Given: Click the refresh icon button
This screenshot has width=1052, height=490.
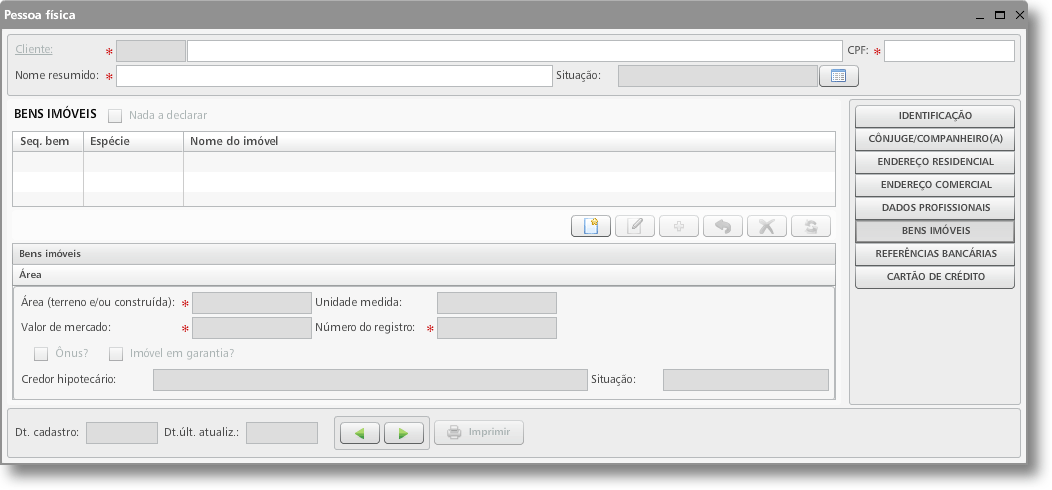Looking at the screenshot, I should pos(810,226).
